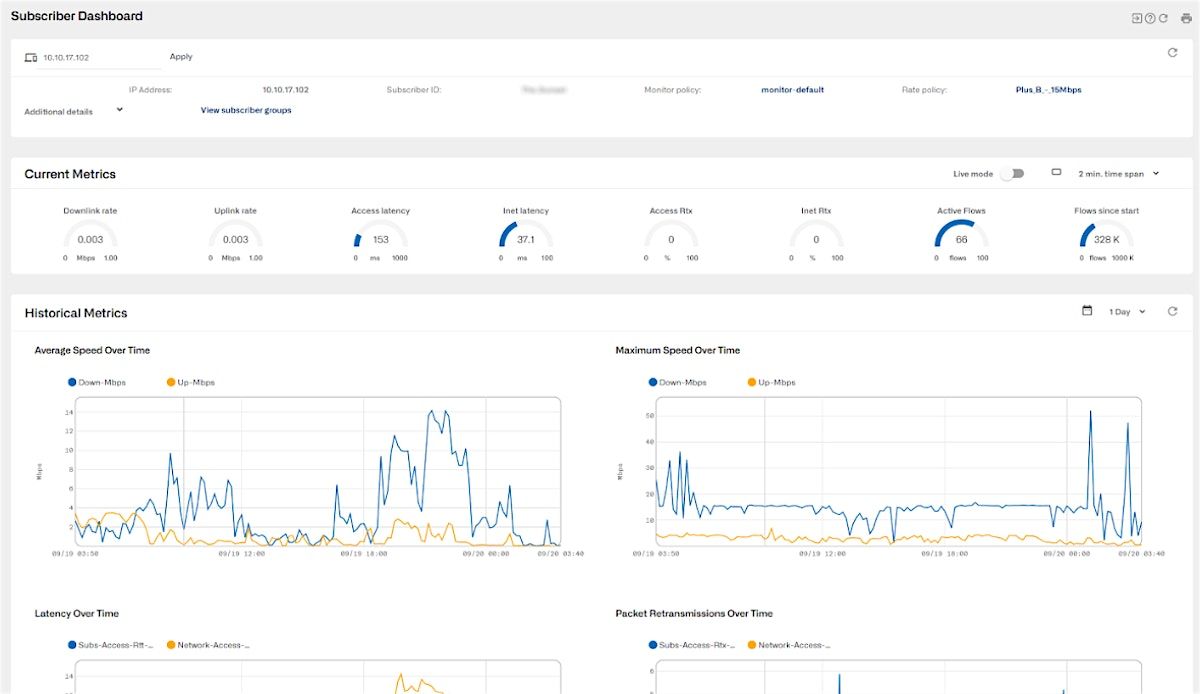Click the screen icon beside the time span
Viewport: 1200px width, 694px height.
[x=1056, y=172]
